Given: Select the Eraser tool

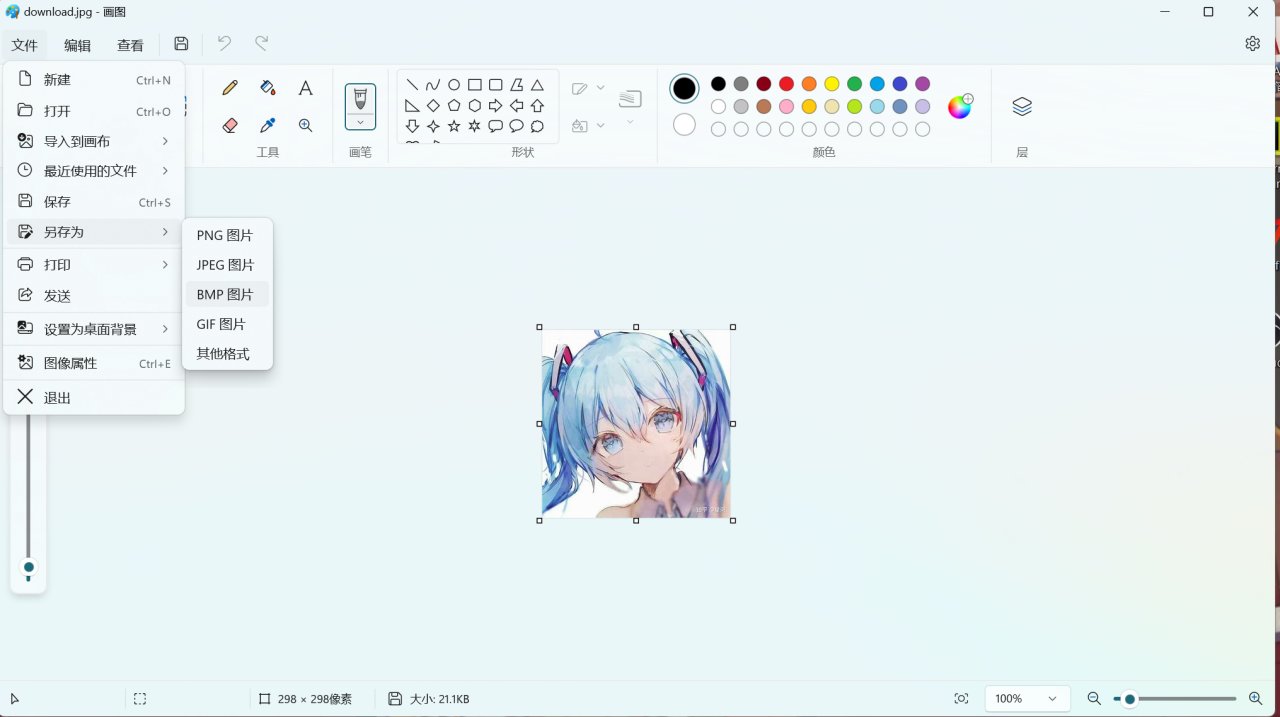Looking at the screenshot, I should pos(230,126).
